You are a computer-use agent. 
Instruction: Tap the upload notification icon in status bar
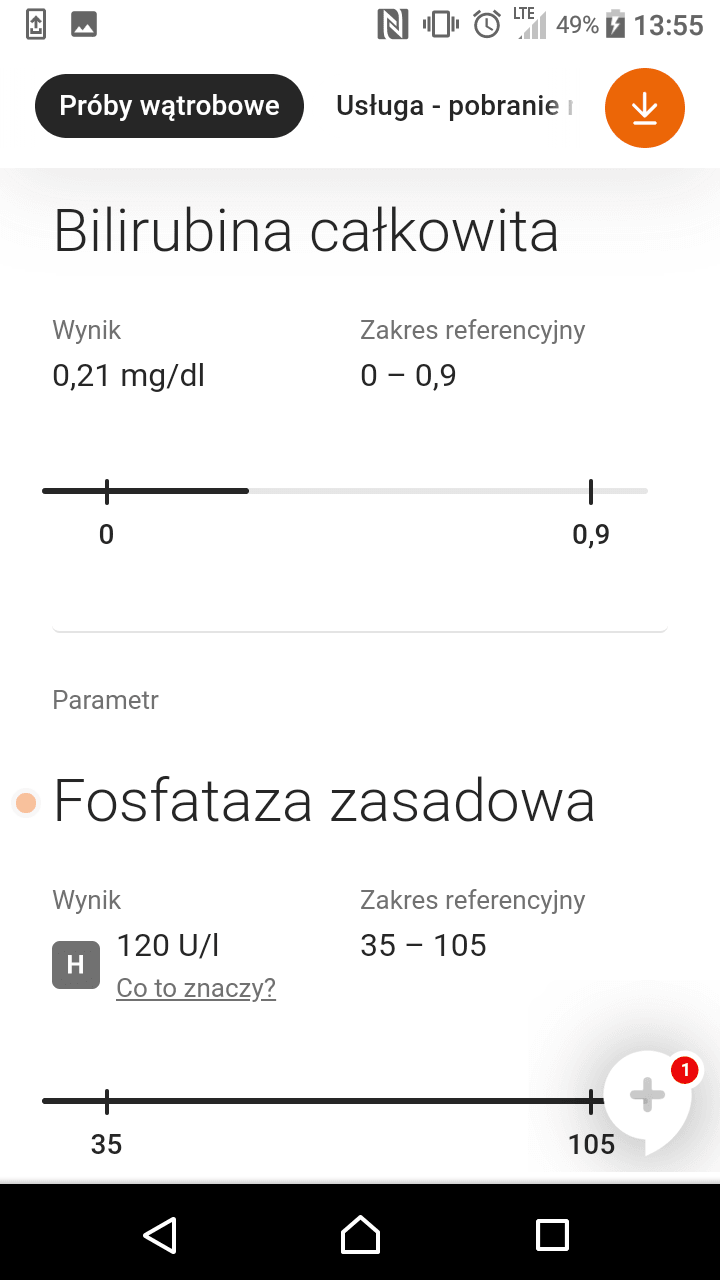pos(36,24)
